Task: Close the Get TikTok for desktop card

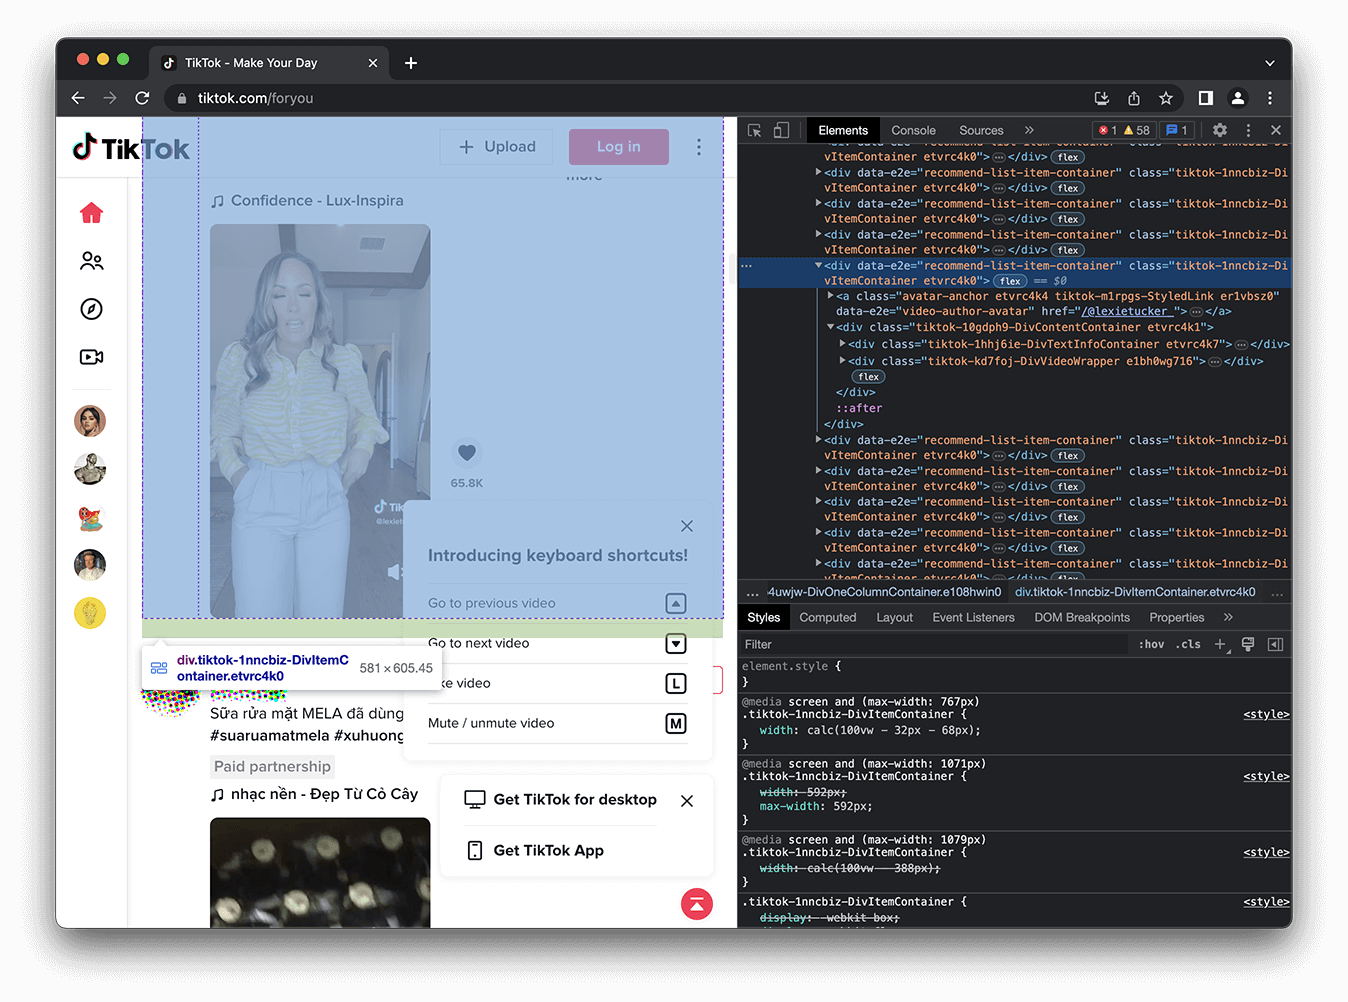Action: point(687,801)
